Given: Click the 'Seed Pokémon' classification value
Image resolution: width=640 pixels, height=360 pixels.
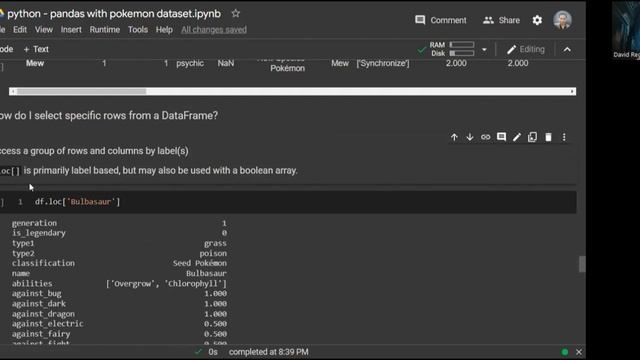Looking at the screenshot, I should coord(200,263).
